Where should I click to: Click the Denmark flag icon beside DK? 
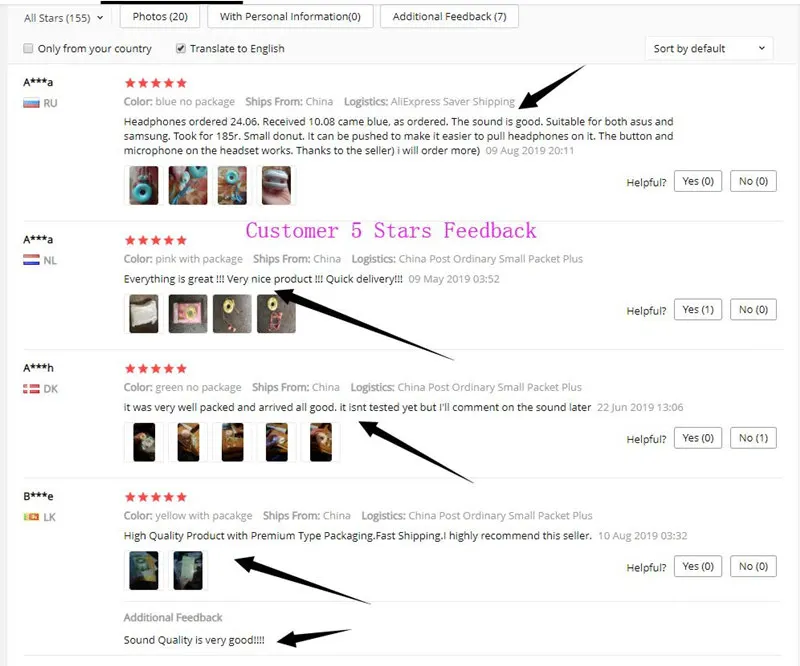tap(31, 389)
